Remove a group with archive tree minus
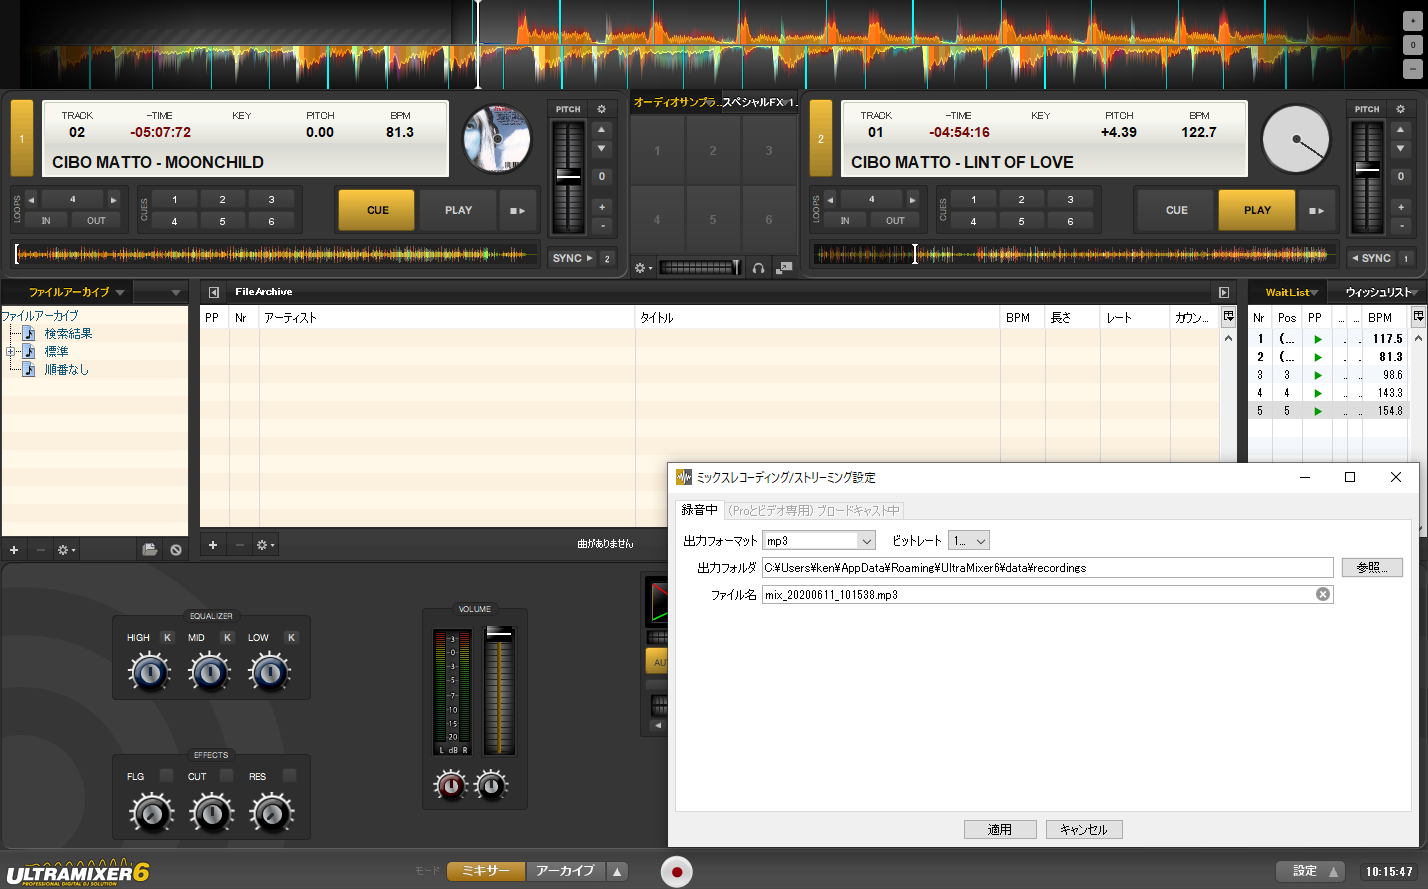 point(40,550)
